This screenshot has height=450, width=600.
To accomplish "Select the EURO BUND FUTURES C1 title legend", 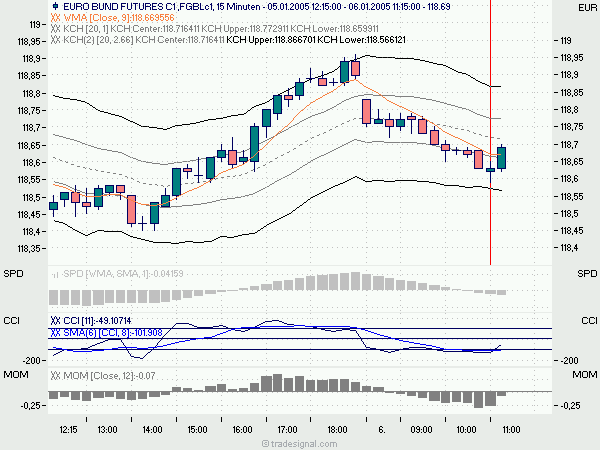I will (x=256, y=7).
